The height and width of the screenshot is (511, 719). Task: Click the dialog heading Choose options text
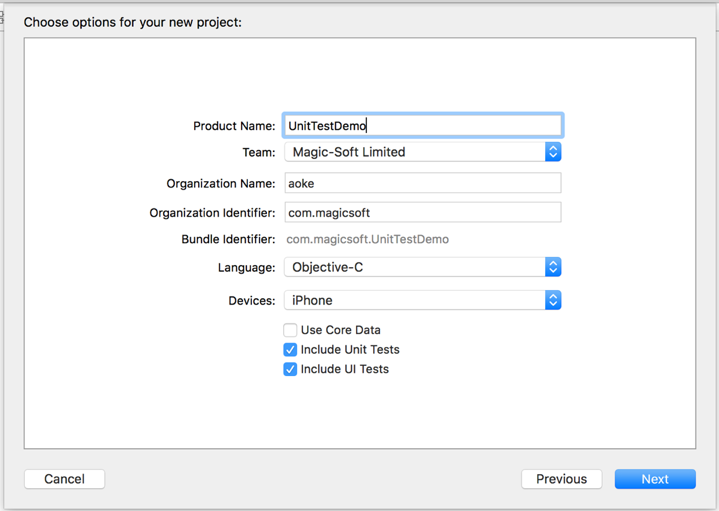click(x=133, y=22)
